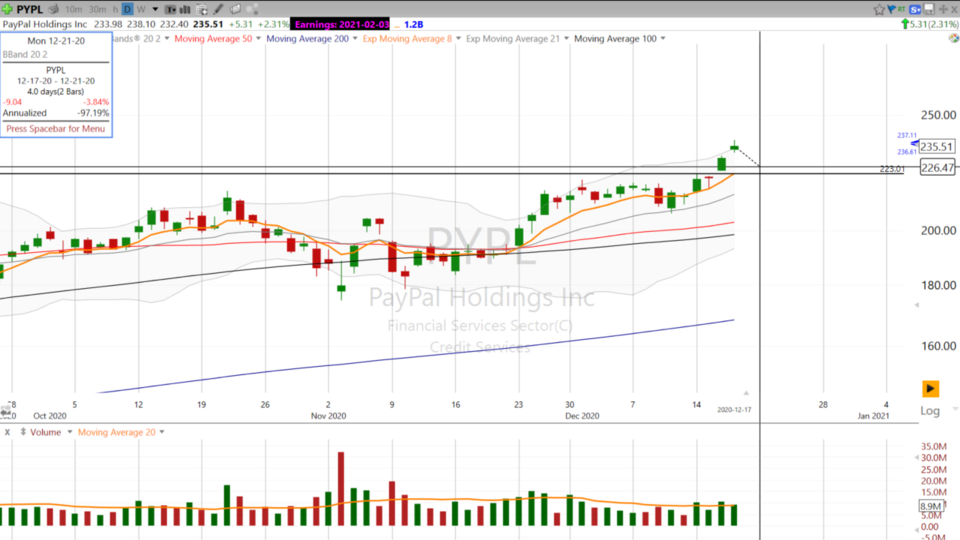Click the 'Mon 12-21-20' date header
This screenshot has height=540, width=960.
(x=56, y=41)
